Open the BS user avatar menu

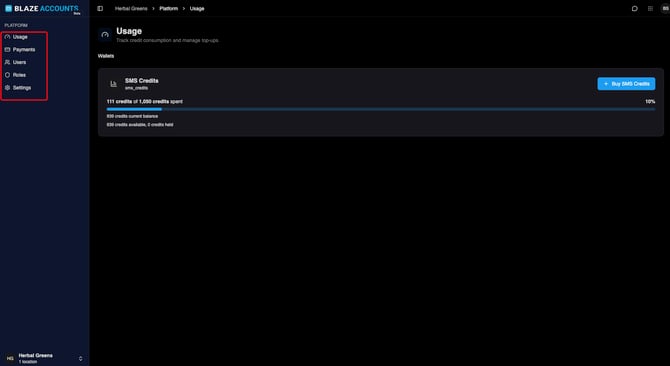pyautogui.click(x=665, y=9)
